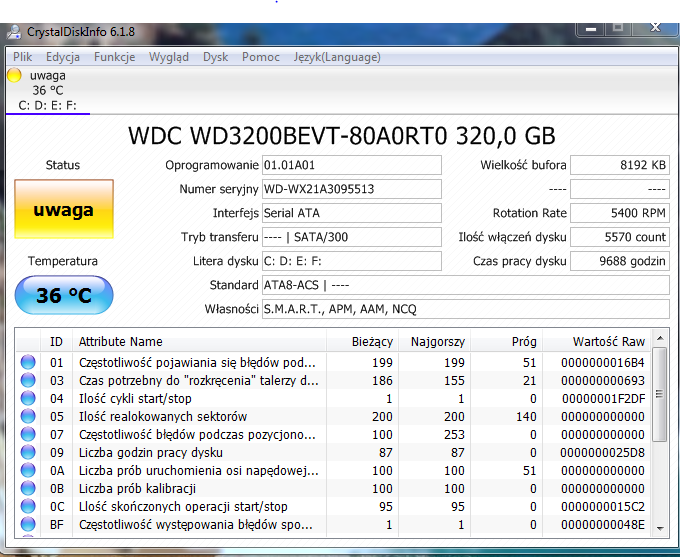
Task: Click blue status dot of attribute 05
Action: click(28, 416)
